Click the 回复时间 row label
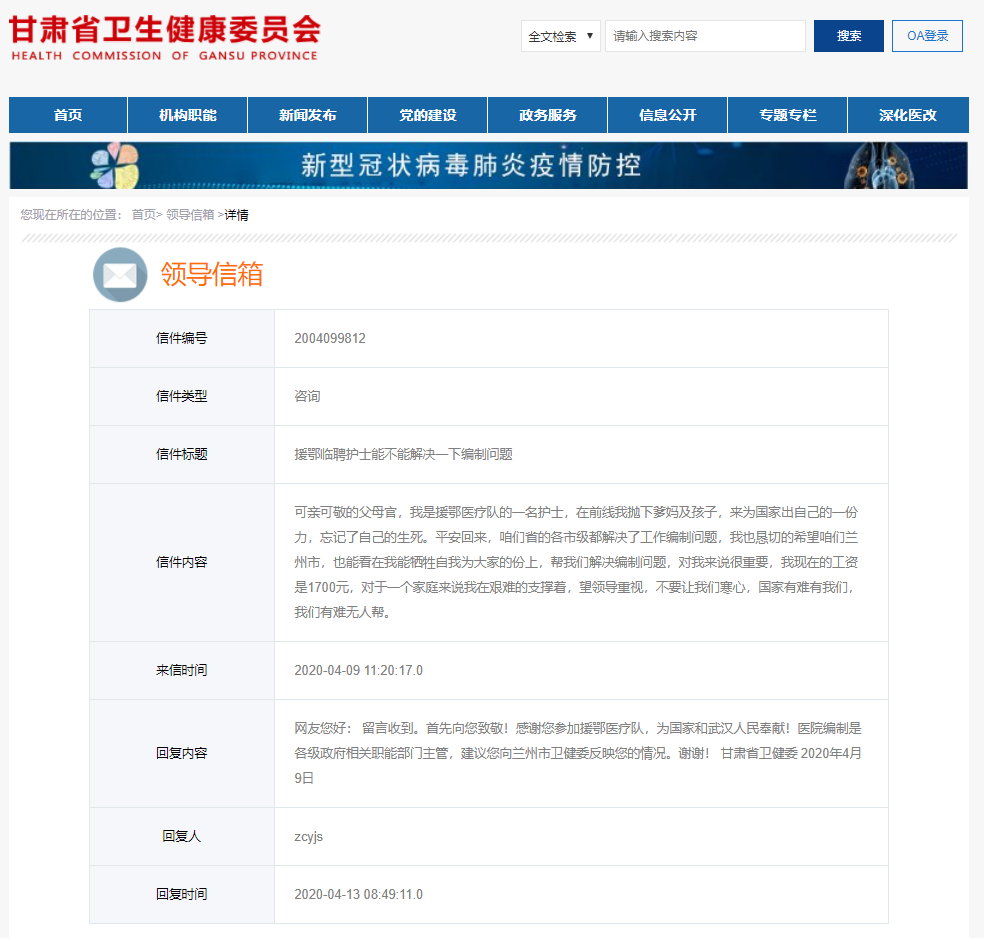Screen dimensions: 984x938 [x=181, y=894]
